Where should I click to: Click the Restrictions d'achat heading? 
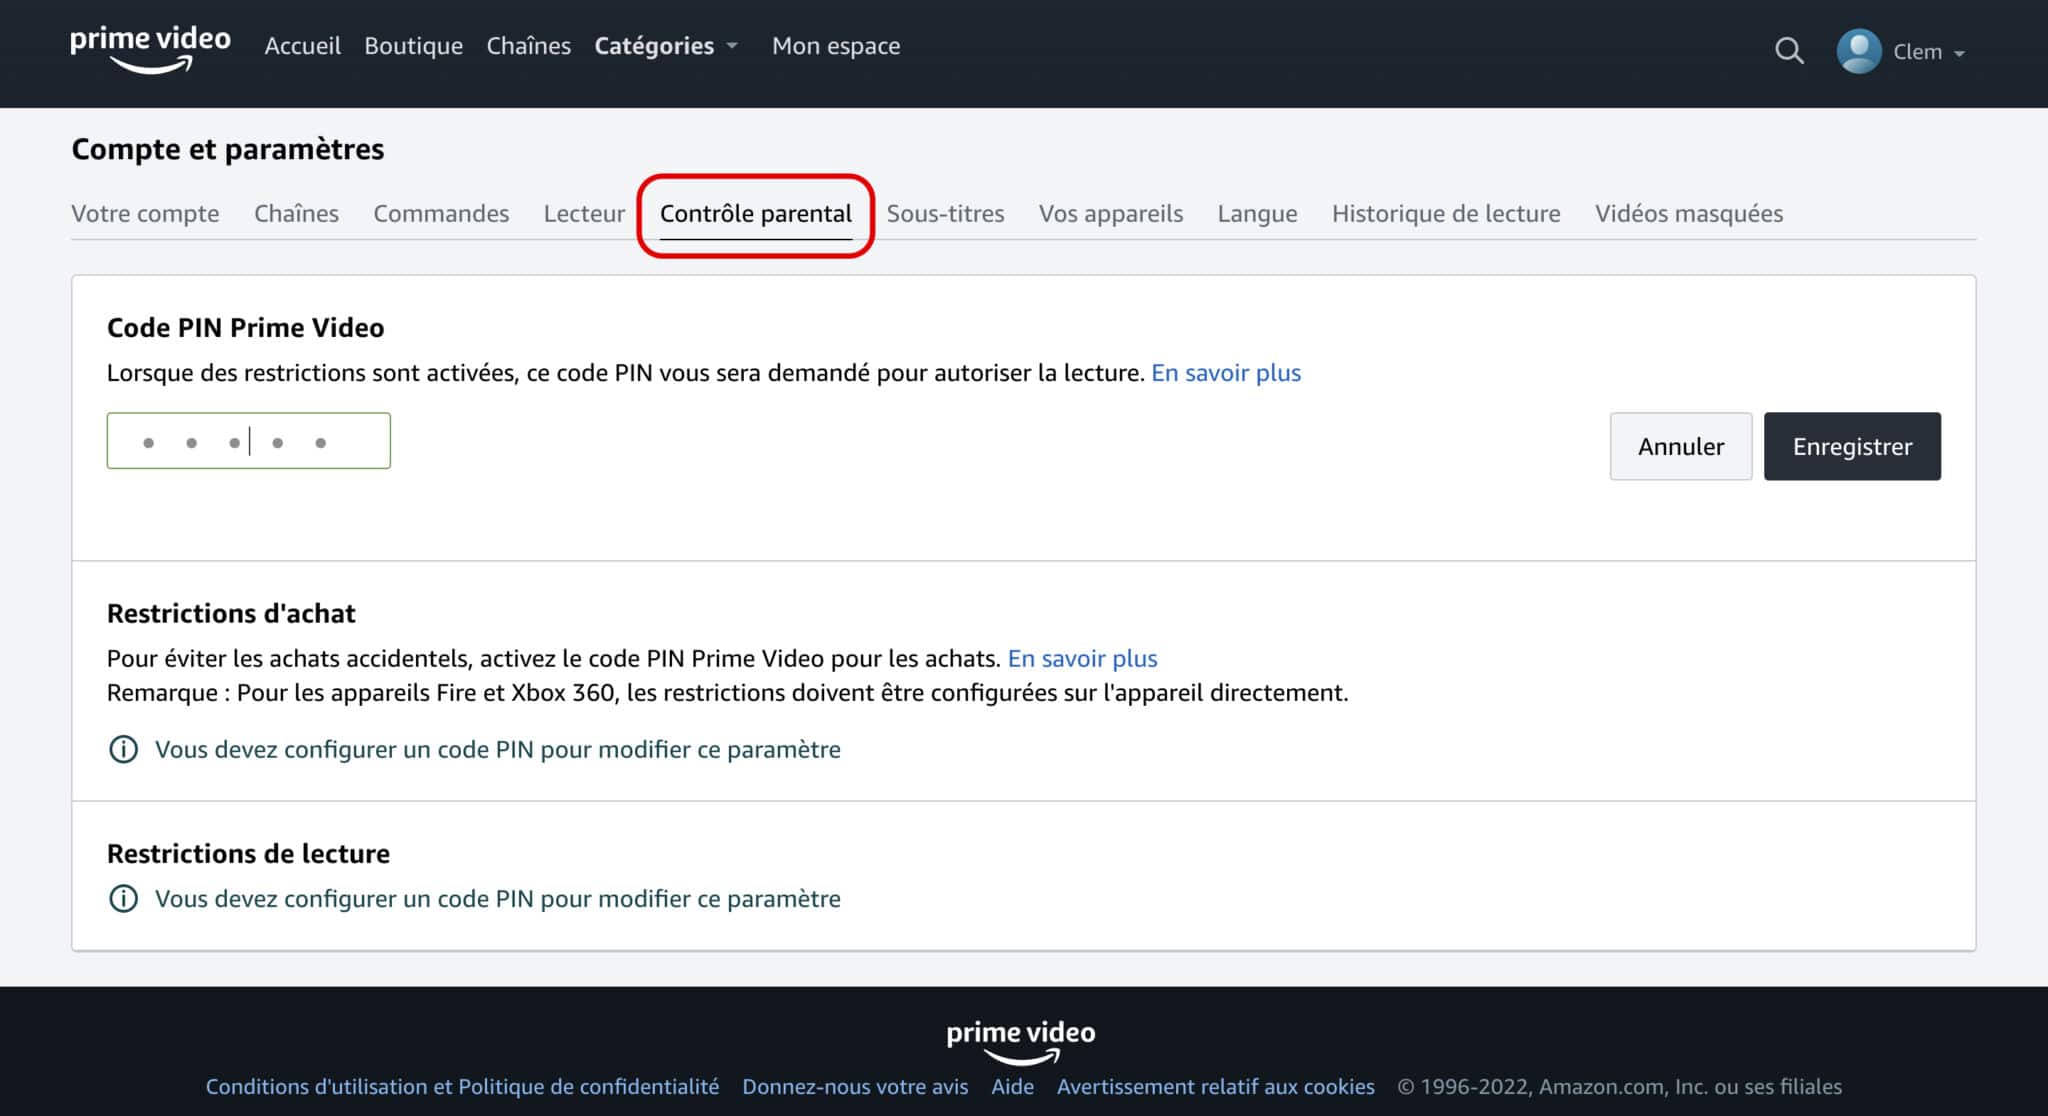coord(231,613)
